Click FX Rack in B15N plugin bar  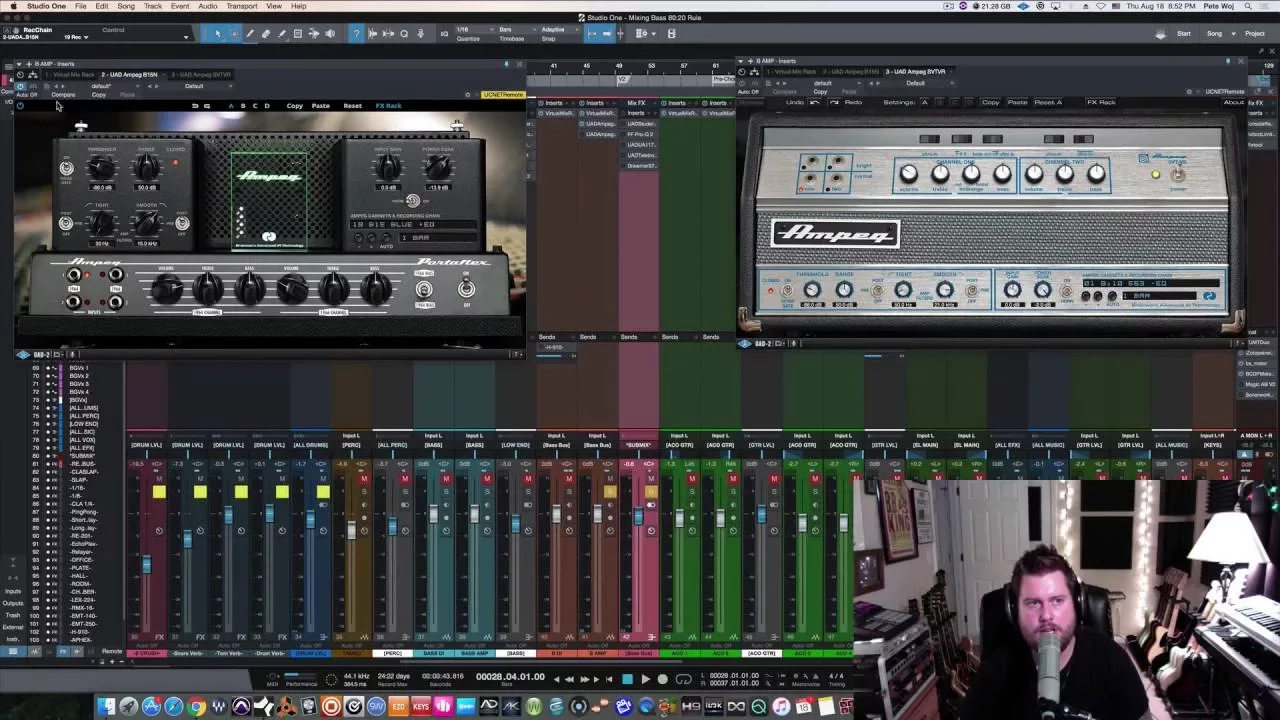388,106
